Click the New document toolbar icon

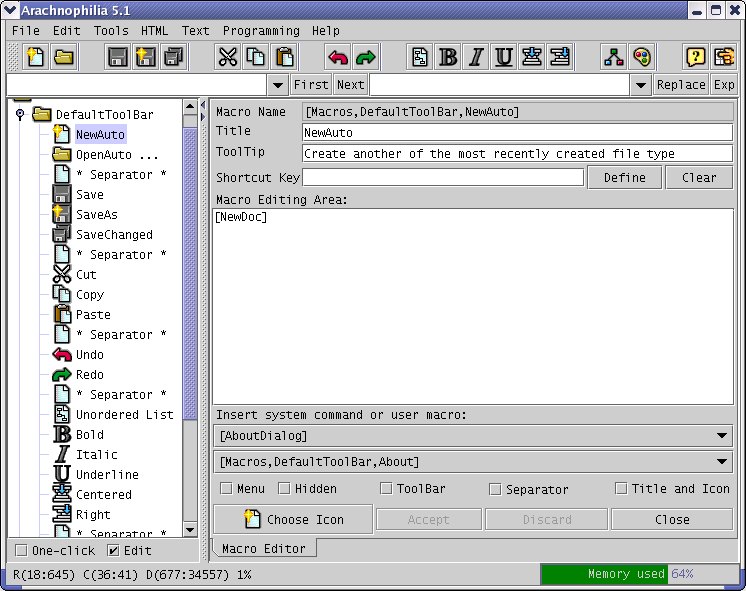(x=35, y=57)
